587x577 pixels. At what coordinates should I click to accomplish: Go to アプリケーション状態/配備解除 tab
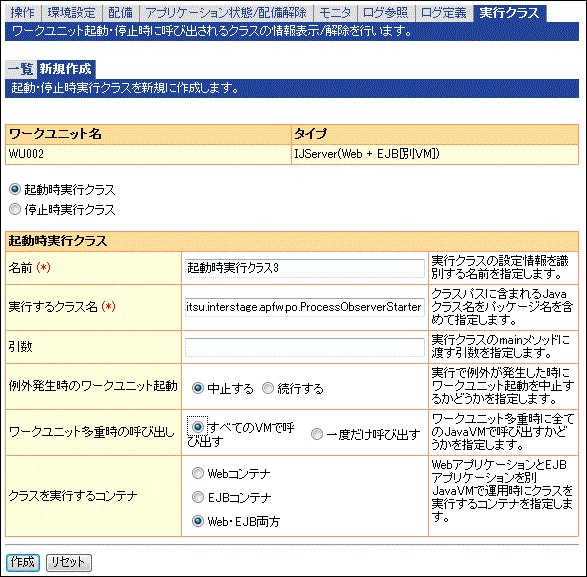pyautogui.click(x=226, y=13)
